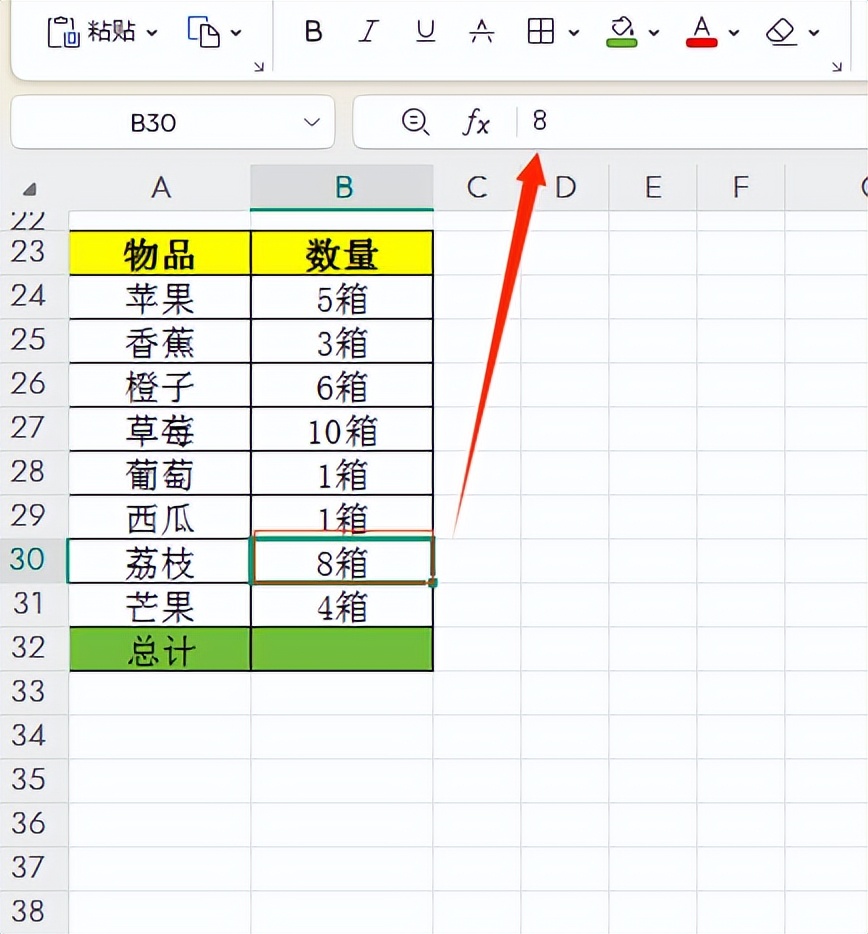Expand the Eraser clear options arrow
Viewport: 868px width, 934px height.
coord(814,33)
